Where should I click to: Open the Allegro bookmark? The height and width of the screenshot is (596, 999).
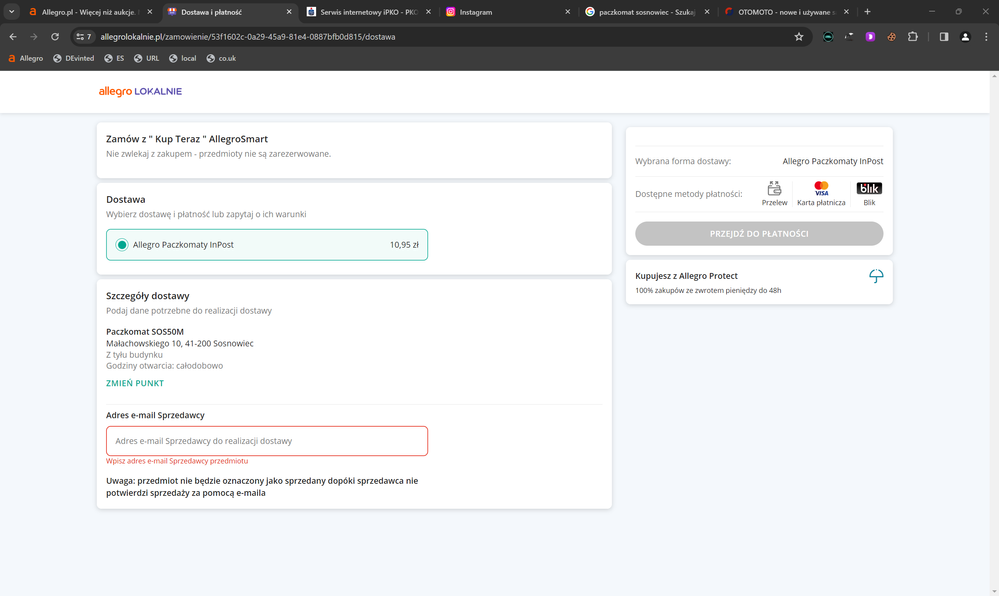[25, 58]
